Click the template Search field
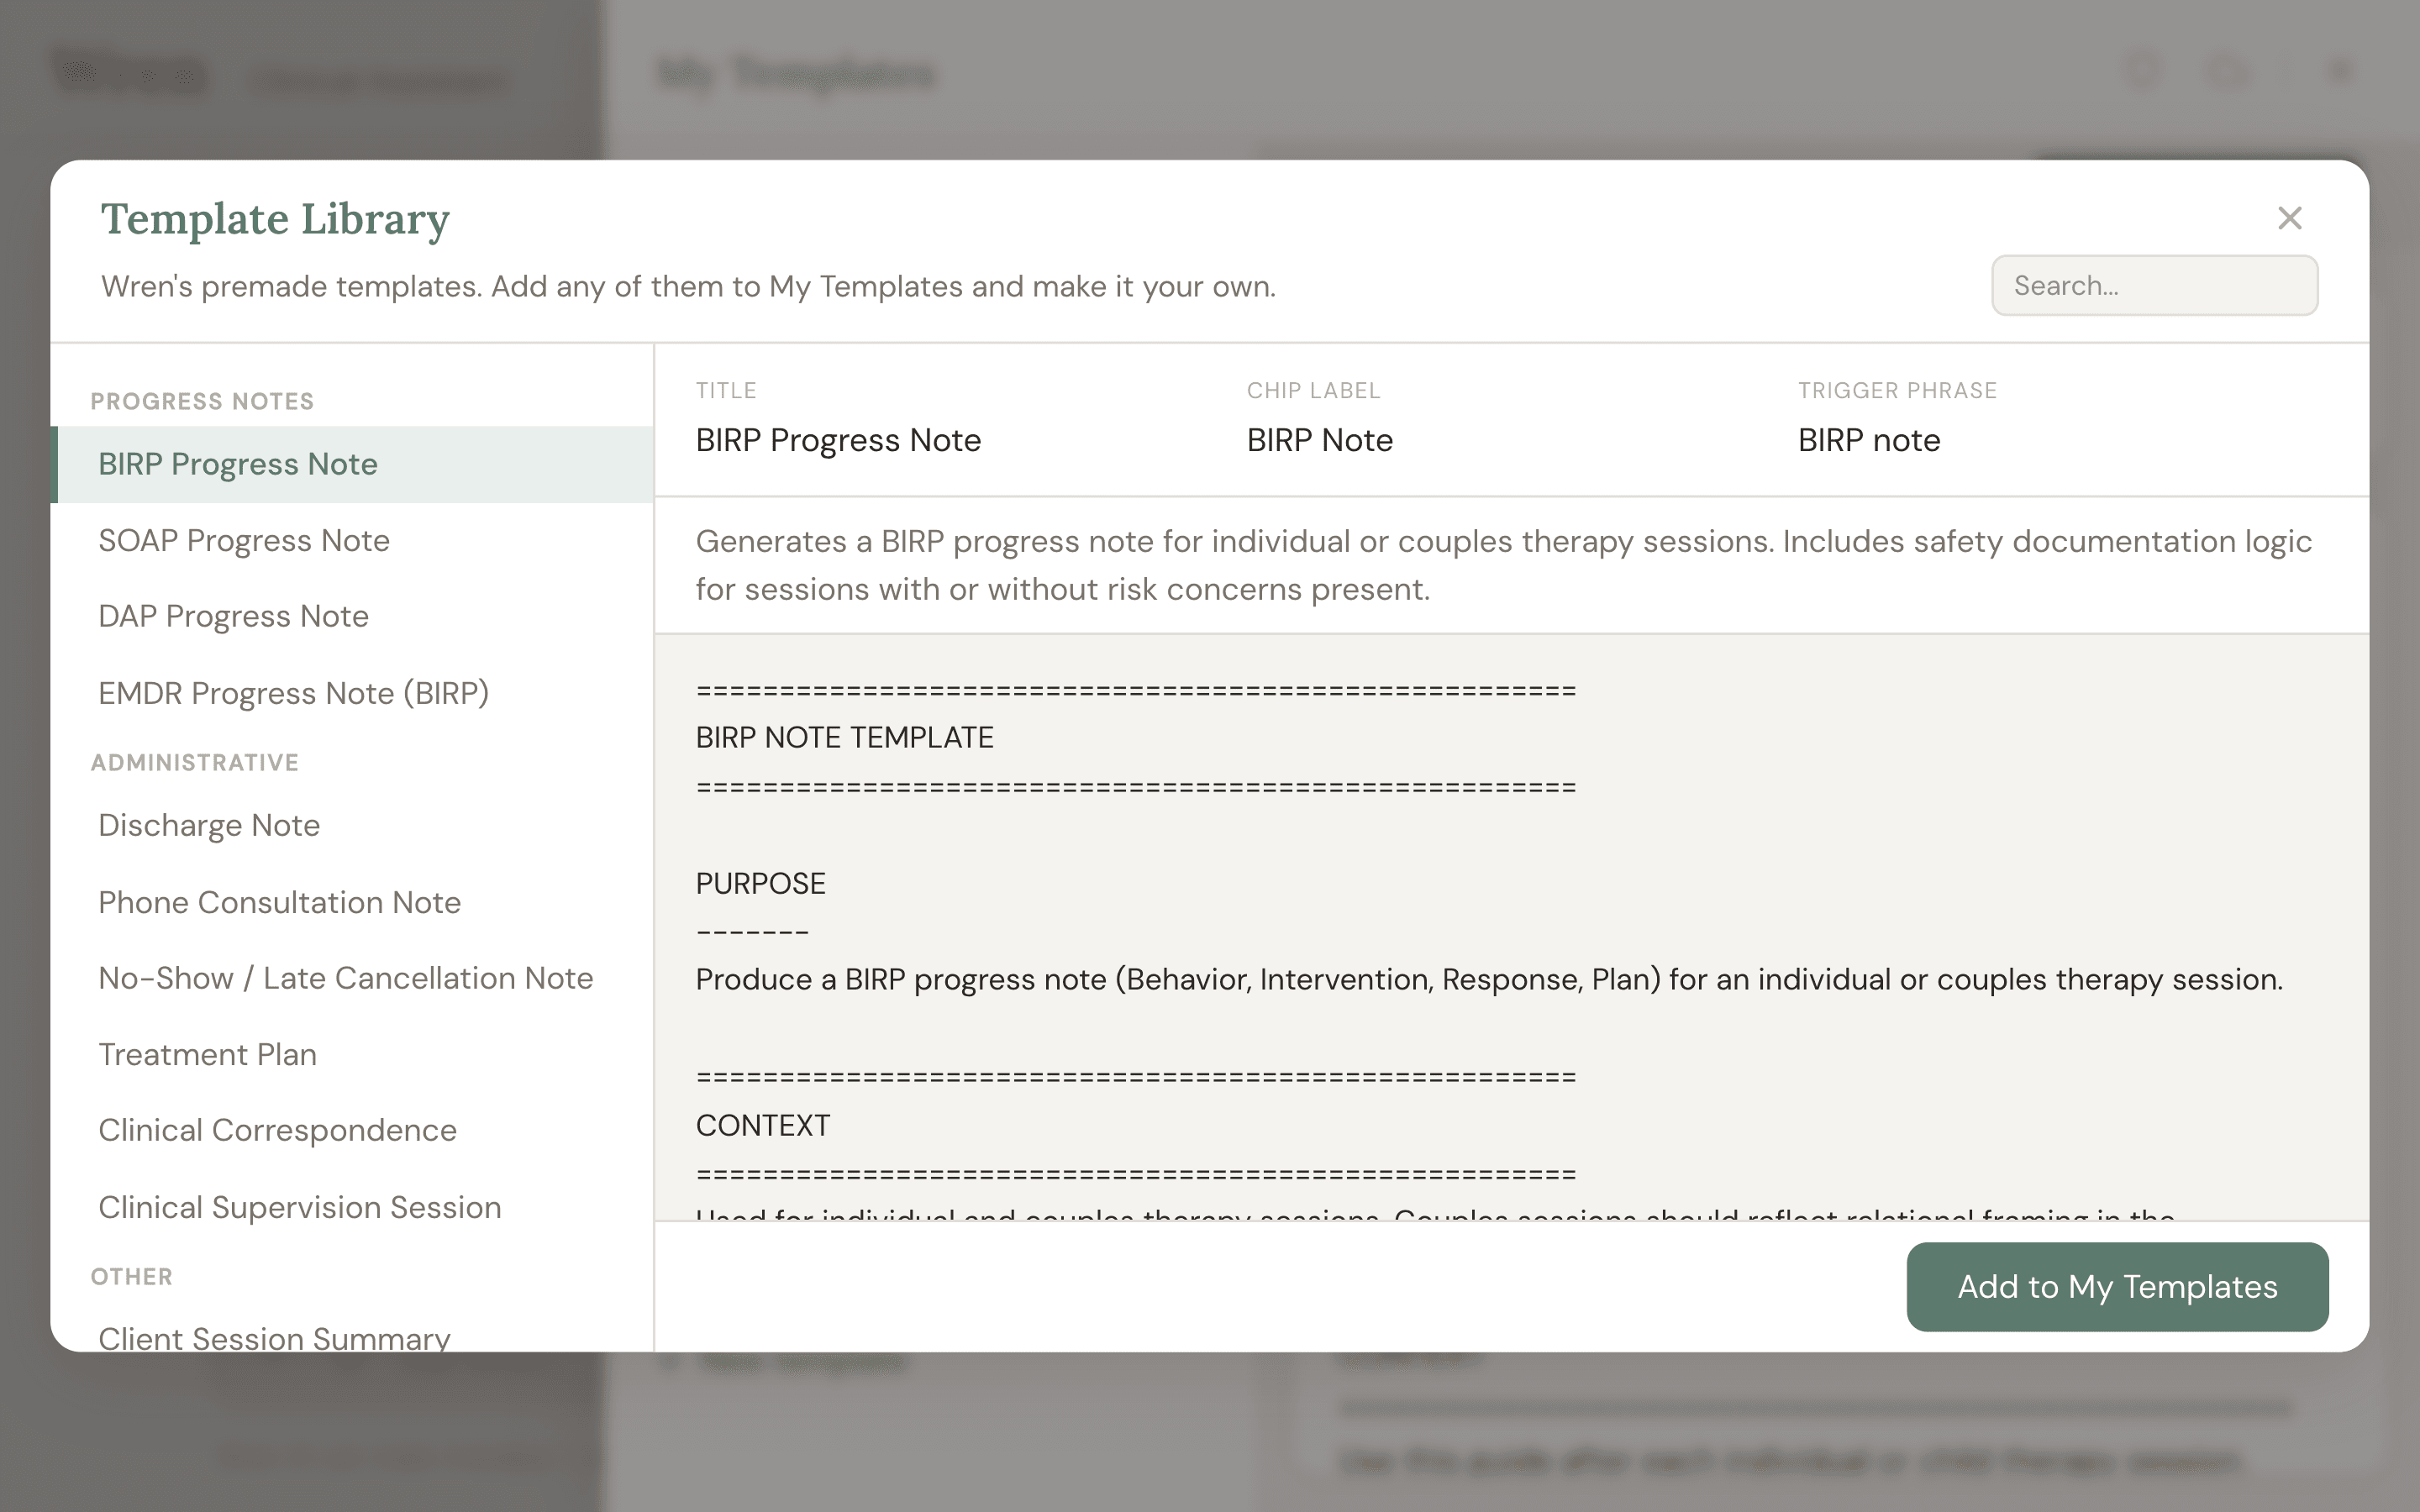 coord(2154,285)
